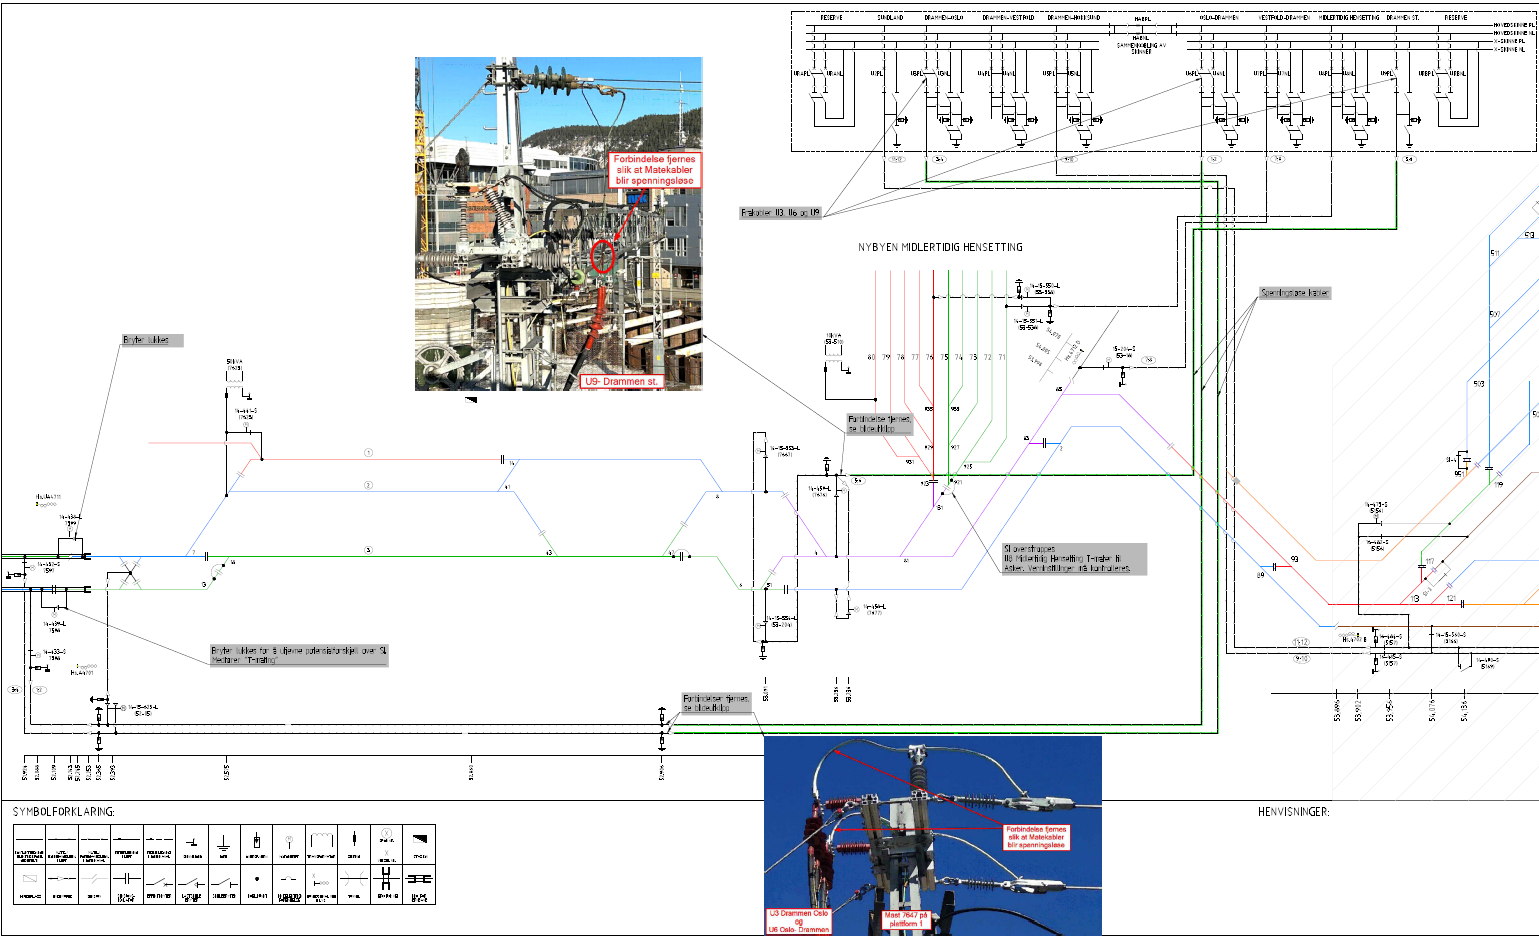Click track number 75 label

pos(944,357)
